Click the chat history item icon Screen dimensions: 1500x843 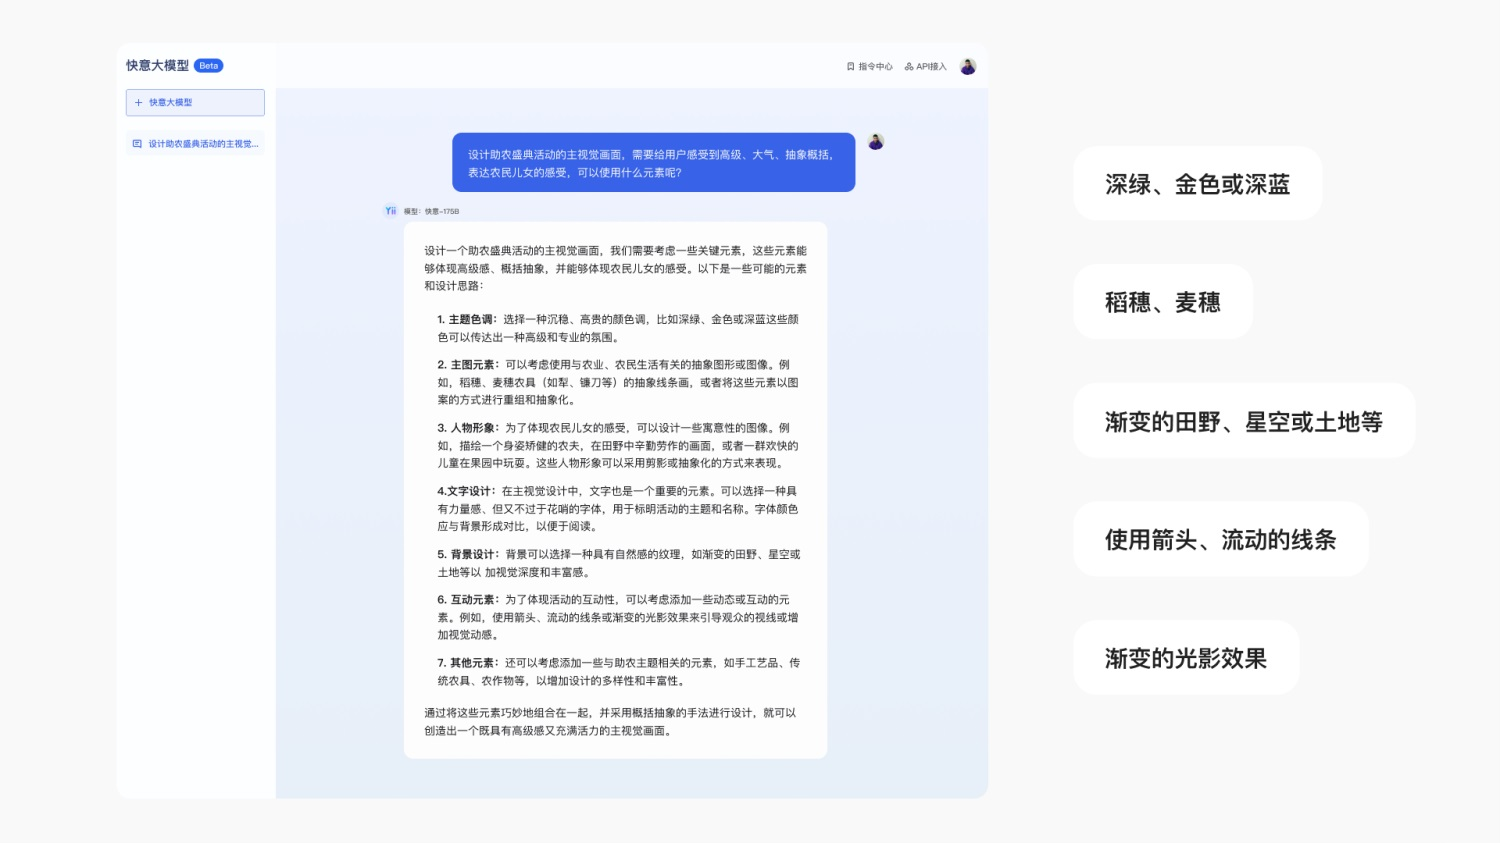point(137,144)
